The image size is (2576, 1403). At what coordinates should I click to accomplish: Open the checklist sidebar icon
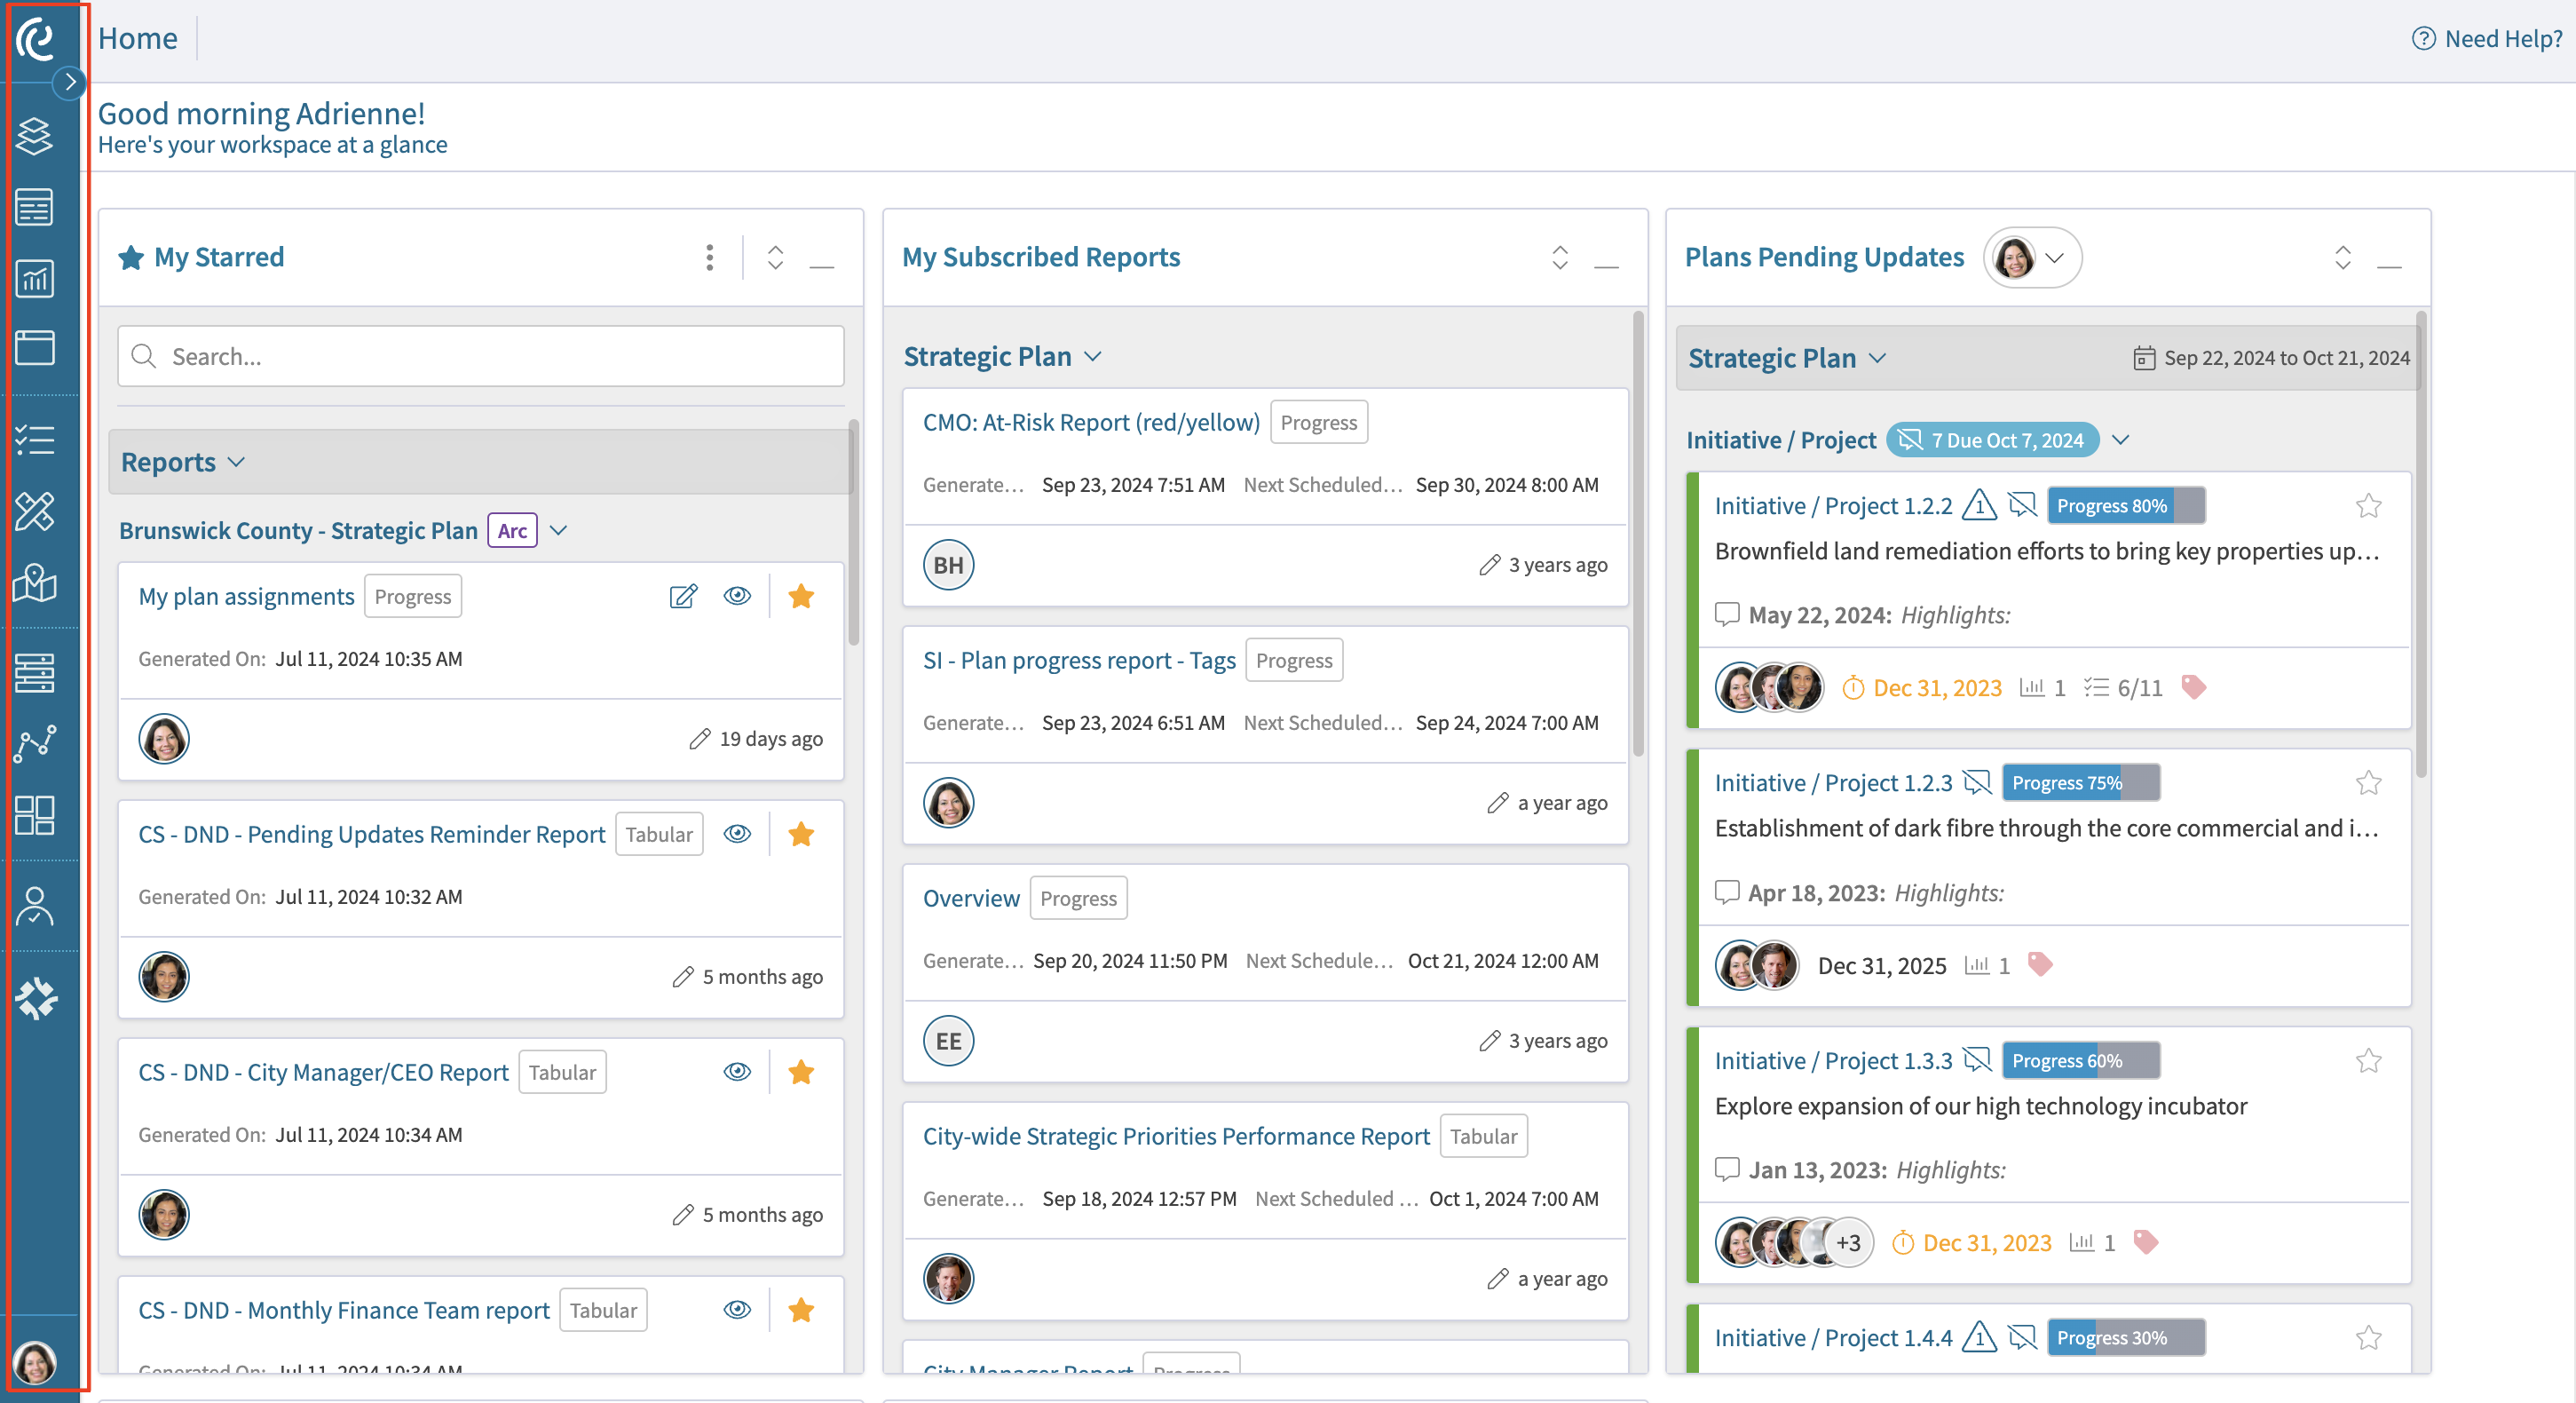[x=35, y=440]
